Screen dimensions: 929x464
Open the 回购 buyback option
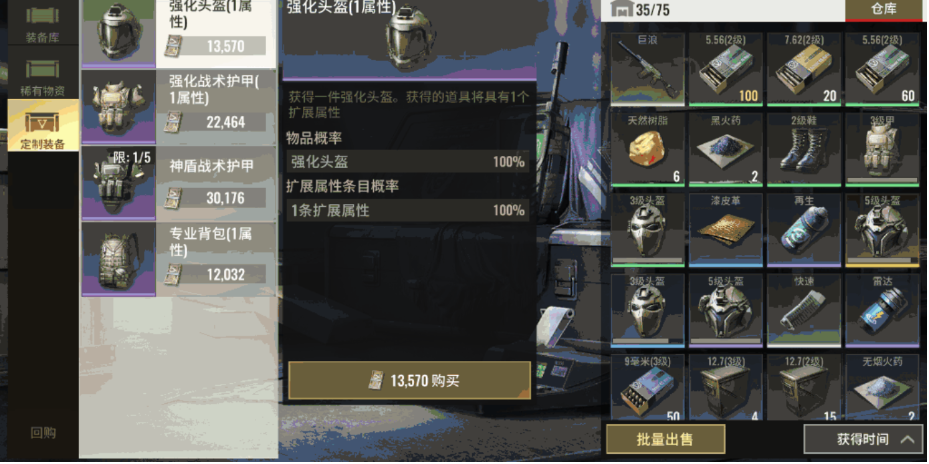click(x=43, y=433)
